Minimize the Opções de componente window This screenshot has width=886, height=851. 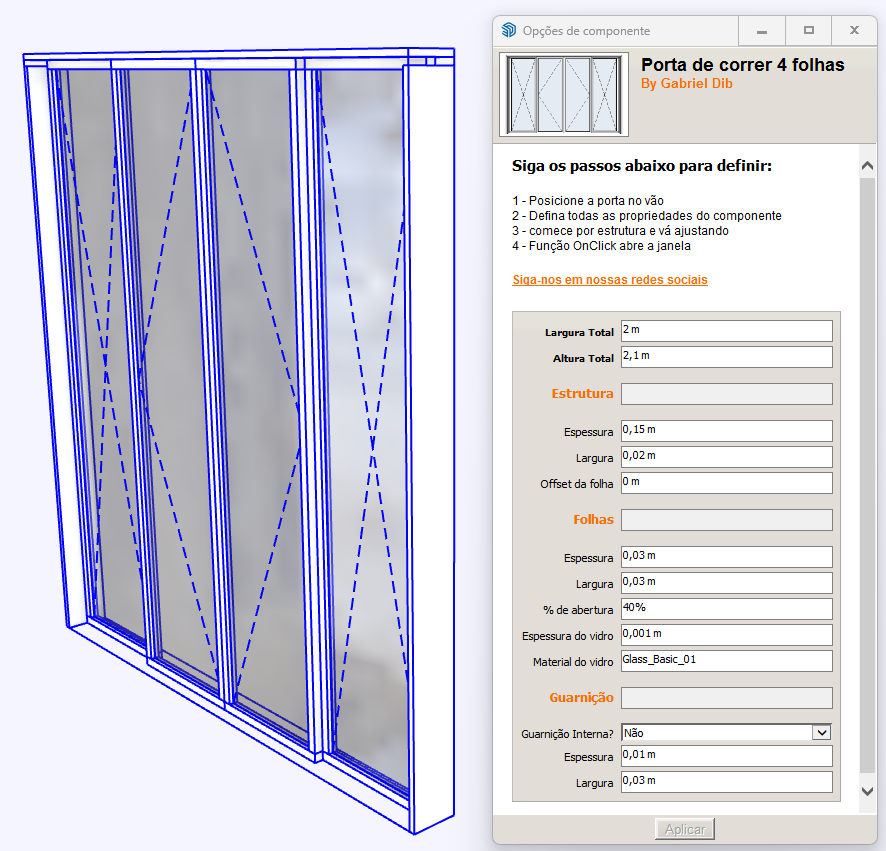tap(763, 31)
